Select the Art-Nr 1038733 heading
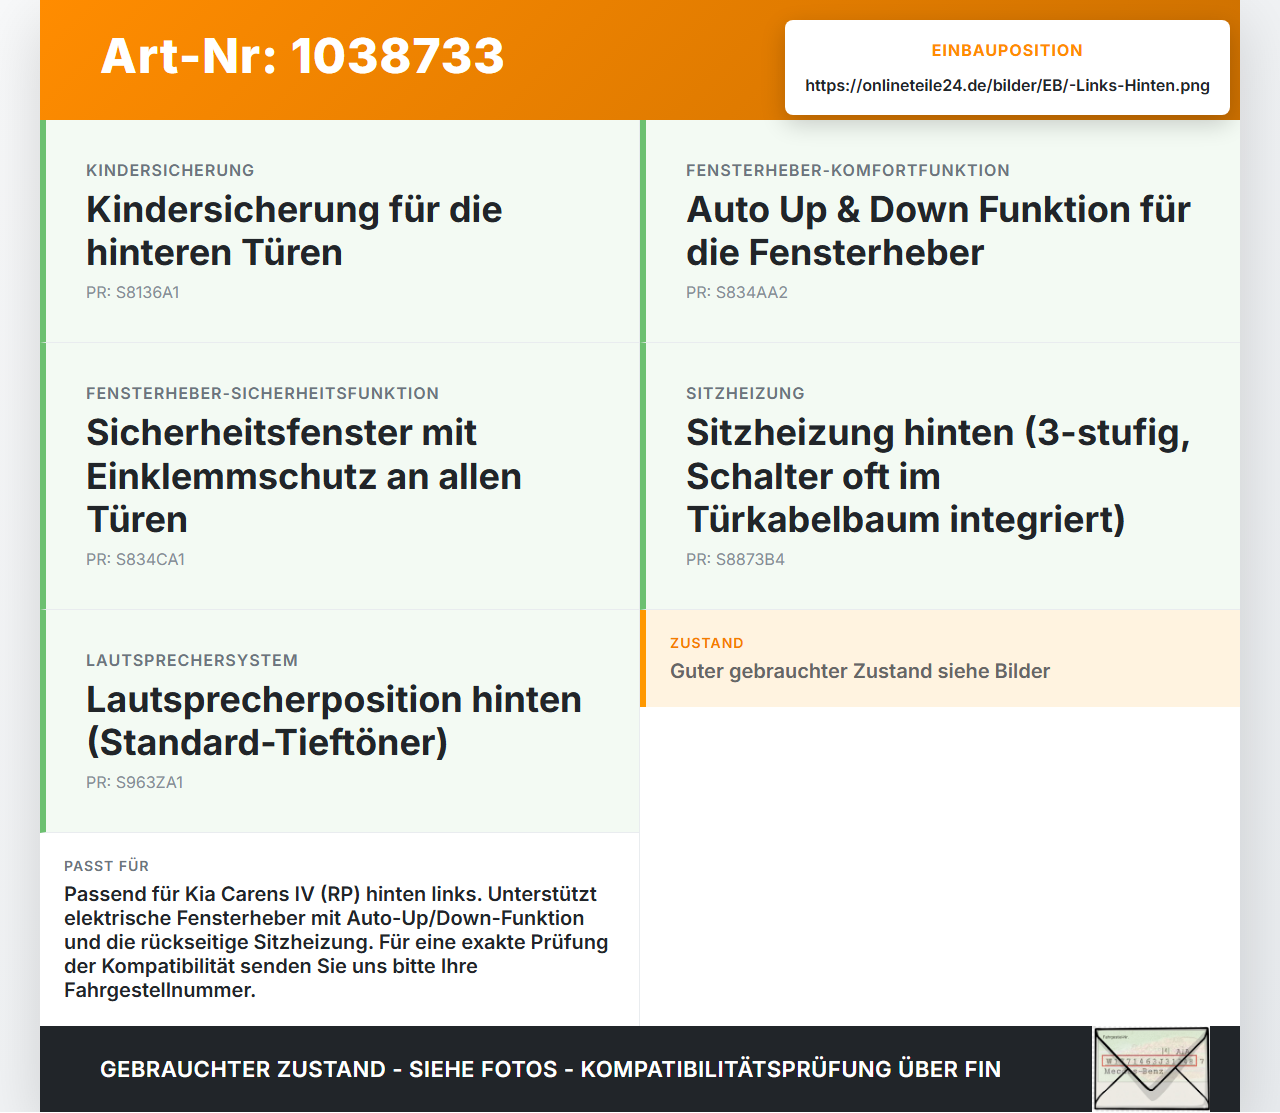The height and width of the screenshot is (1113, 1280). click(x=302, y=56)
